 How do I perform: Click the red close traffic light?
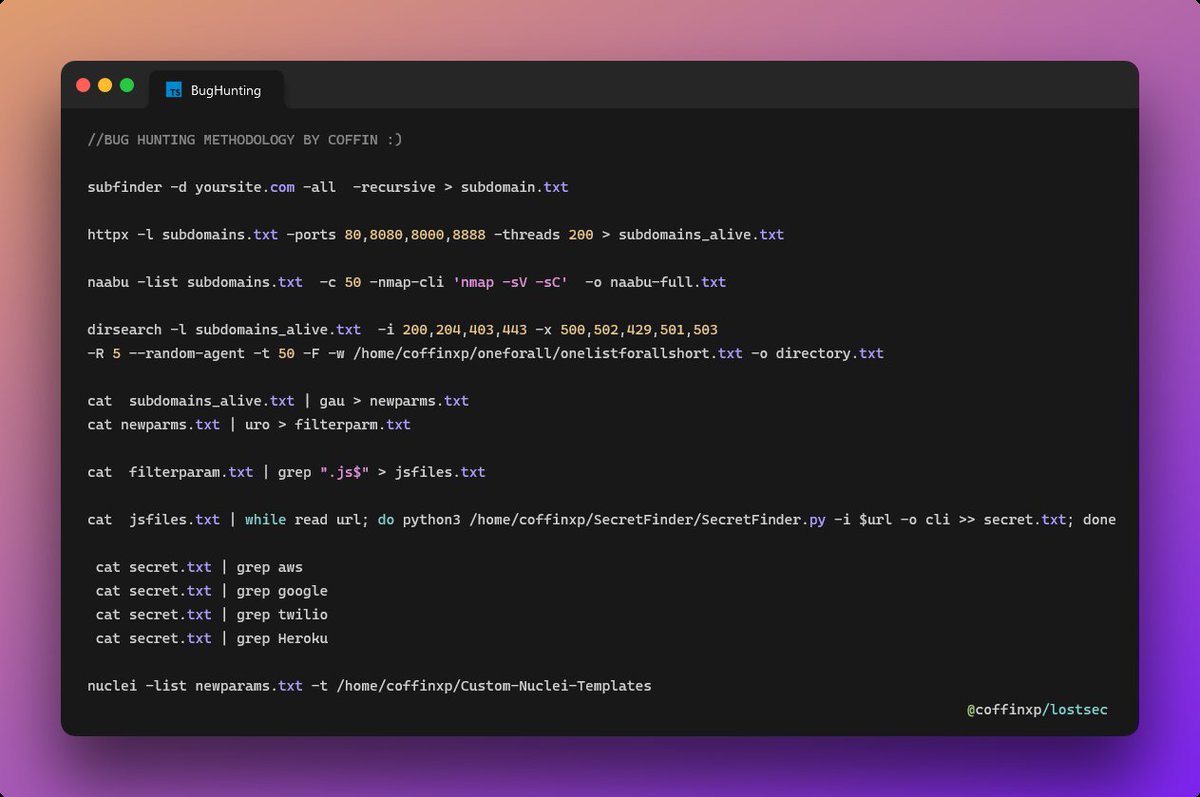83,85
